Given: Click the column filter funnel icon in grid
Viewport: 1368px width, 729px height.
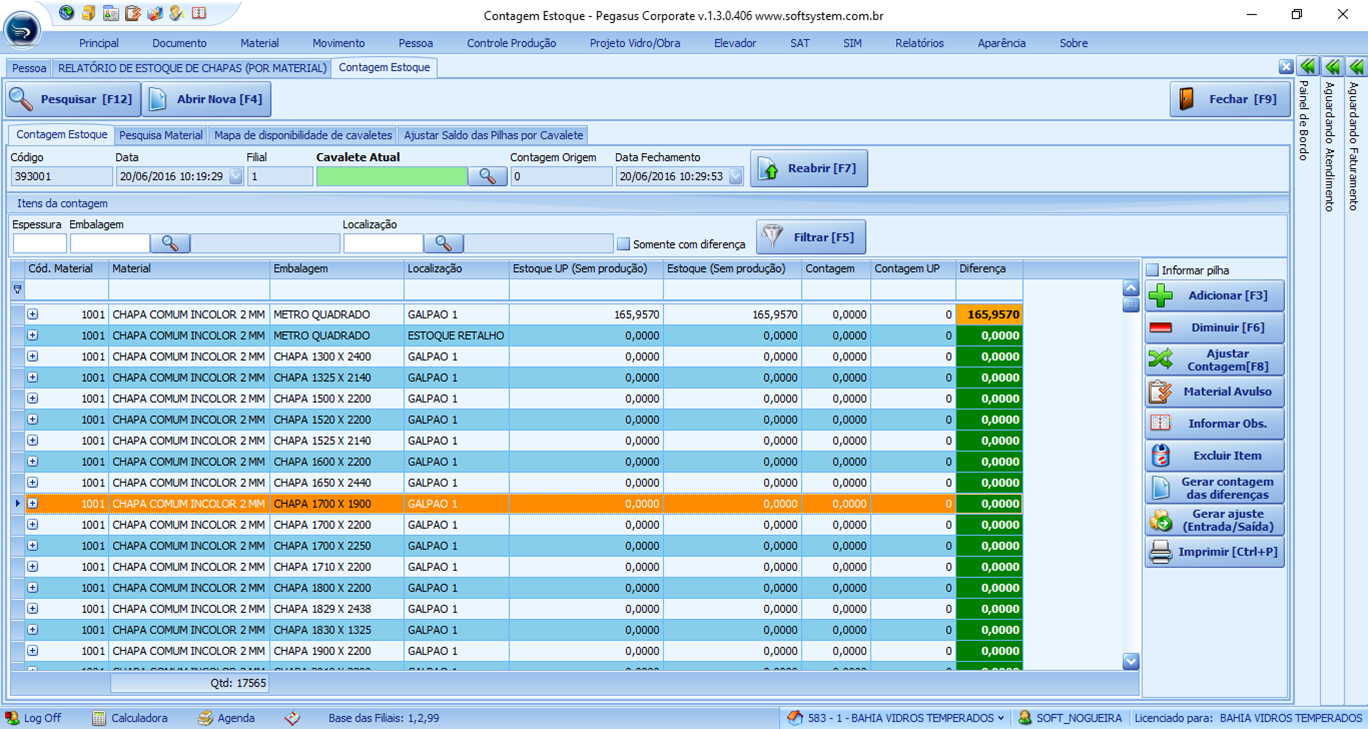Looking at the screenshot, I should tap(17, 289).
